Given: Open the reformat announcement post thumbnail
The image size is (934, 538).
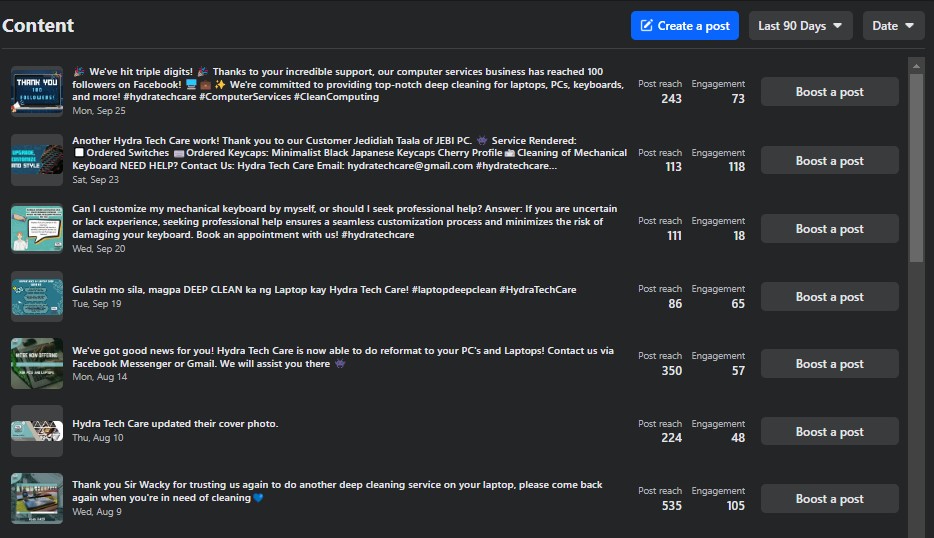Looking at the screenshot, I should pyautogui.click(x=37, y=364).
